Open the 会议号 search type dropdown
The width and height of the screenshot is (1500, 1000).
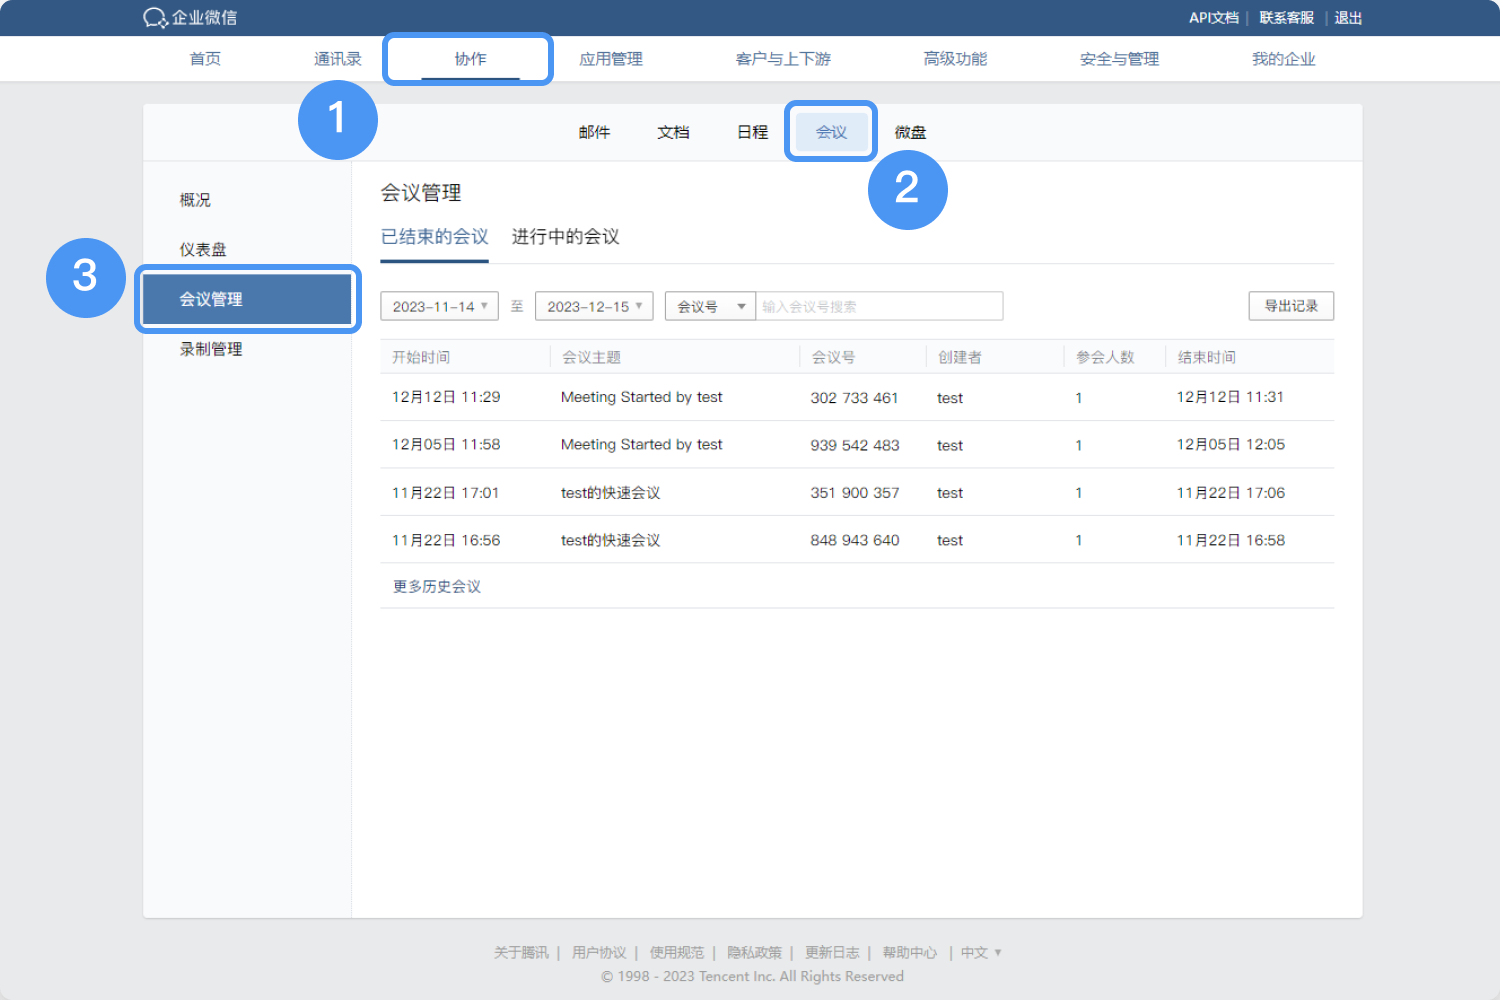[710, 306]
